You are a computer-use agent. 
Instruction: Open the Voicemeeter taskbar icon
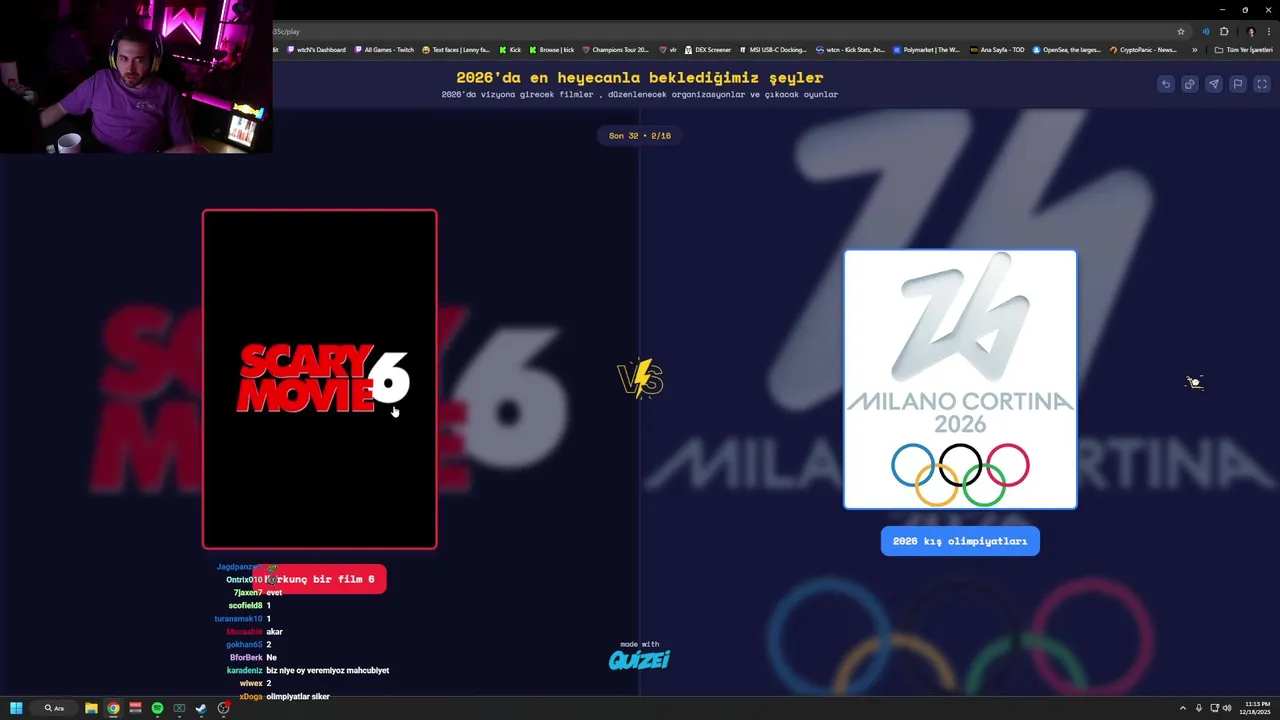click(x=135, y=708)
